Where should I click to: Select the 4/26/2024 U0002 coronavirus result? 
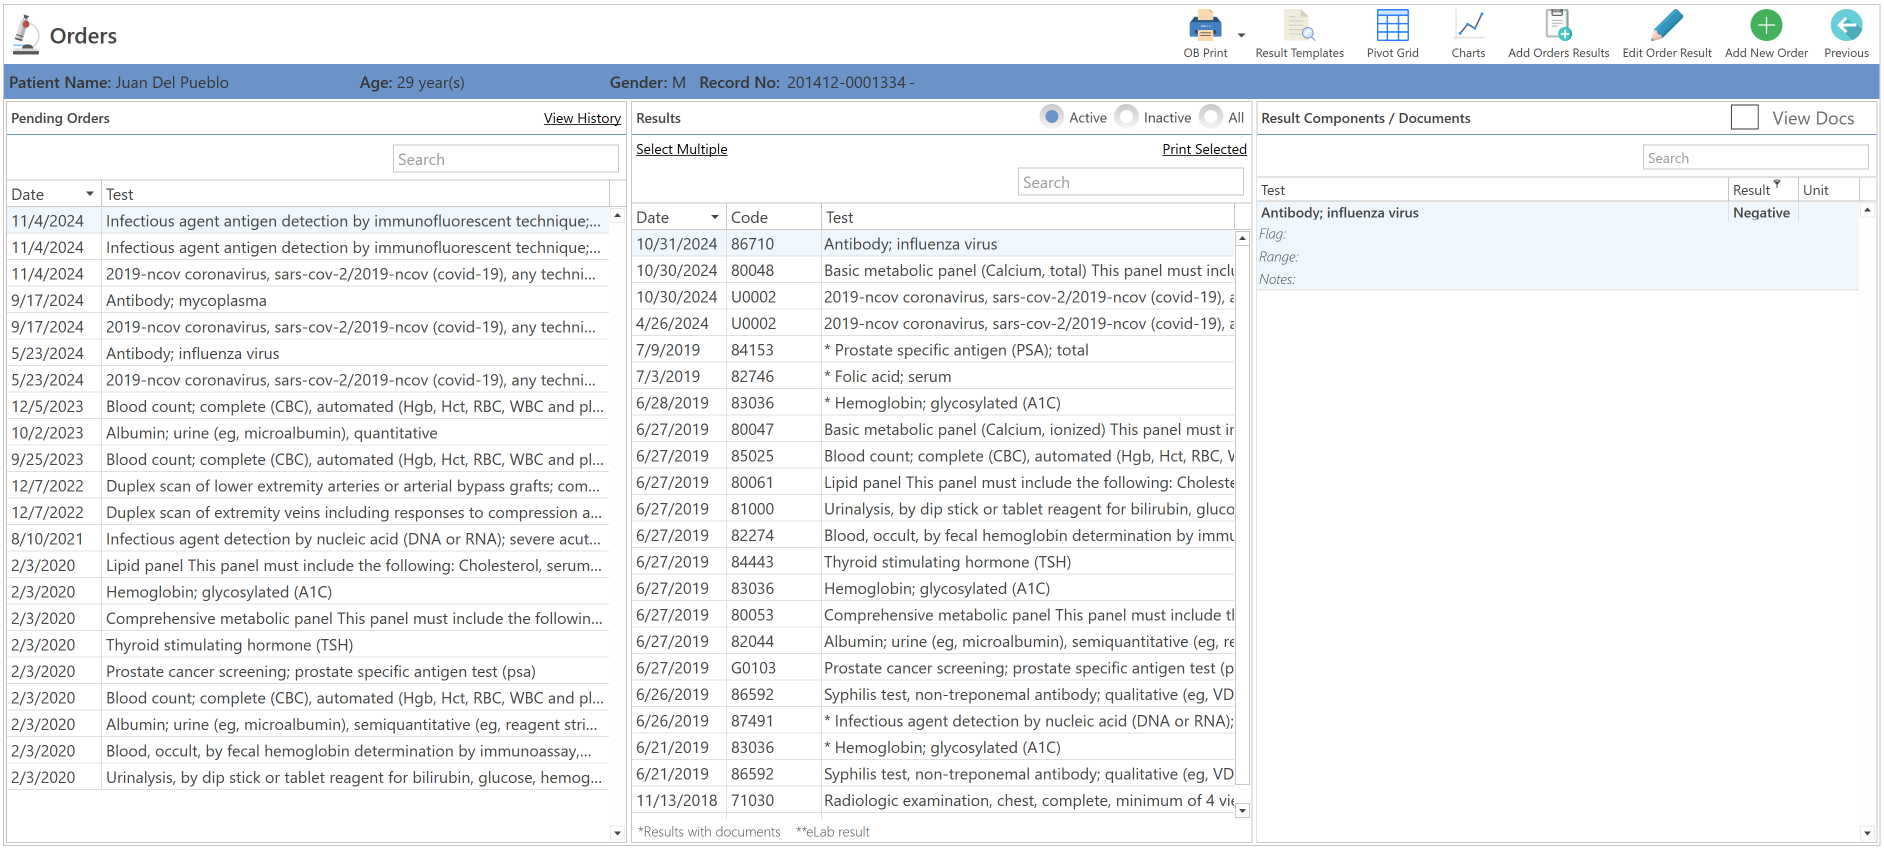pyautogui.click(x=934, y=323)
